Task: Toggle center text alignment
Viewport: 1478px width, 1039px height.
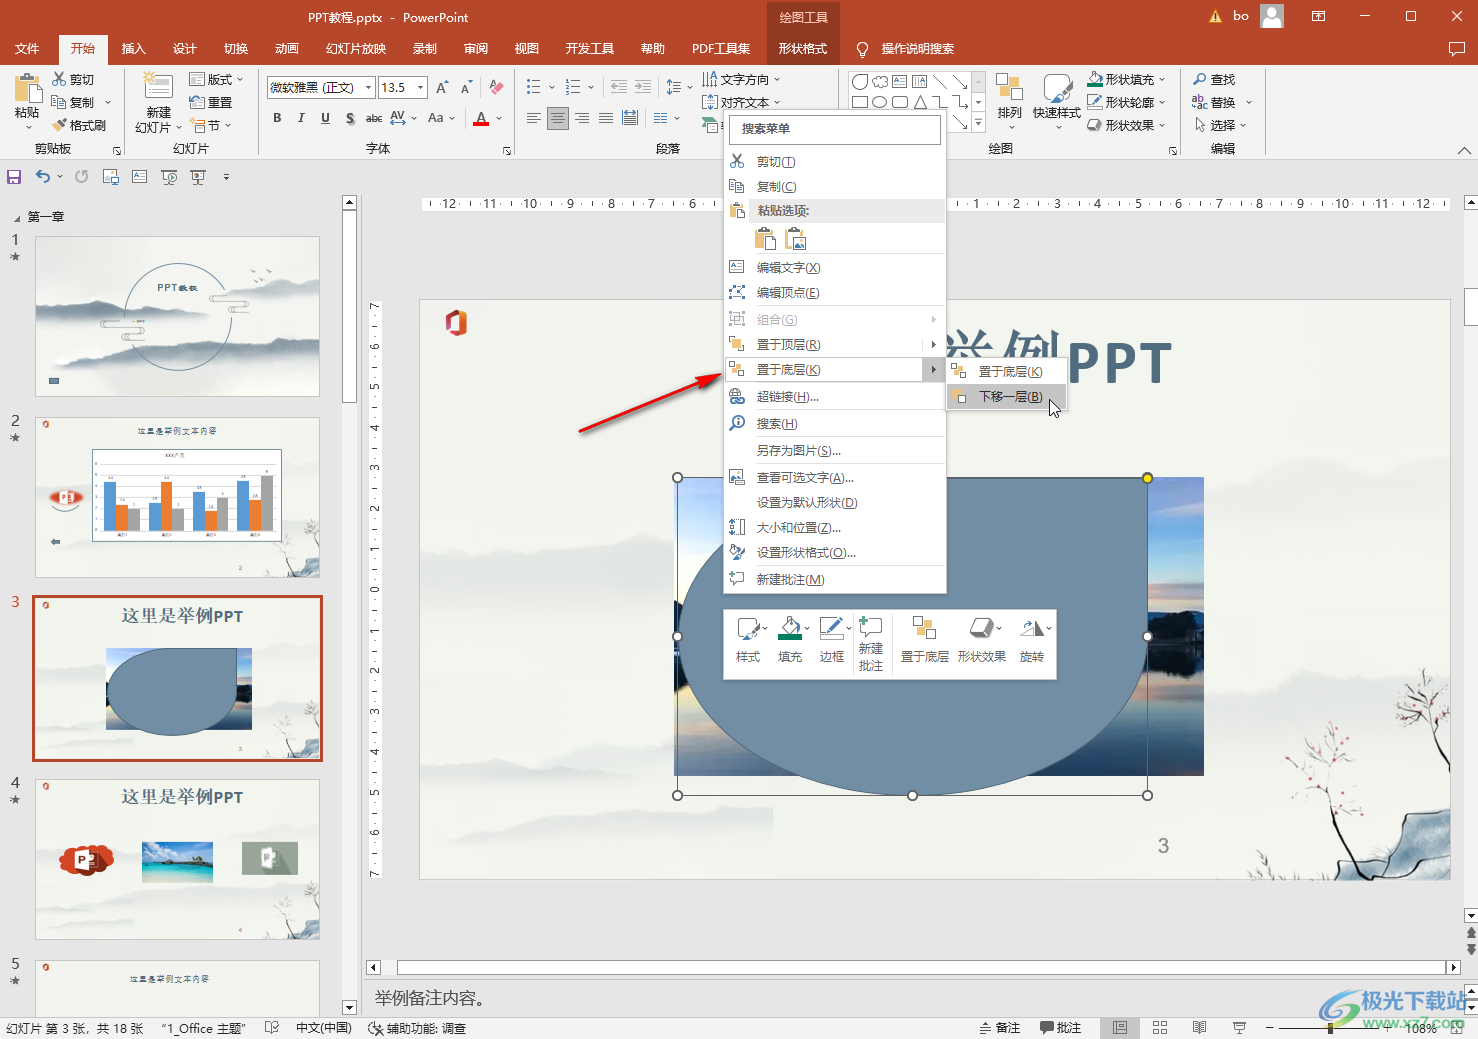Action: click(557, 118)
